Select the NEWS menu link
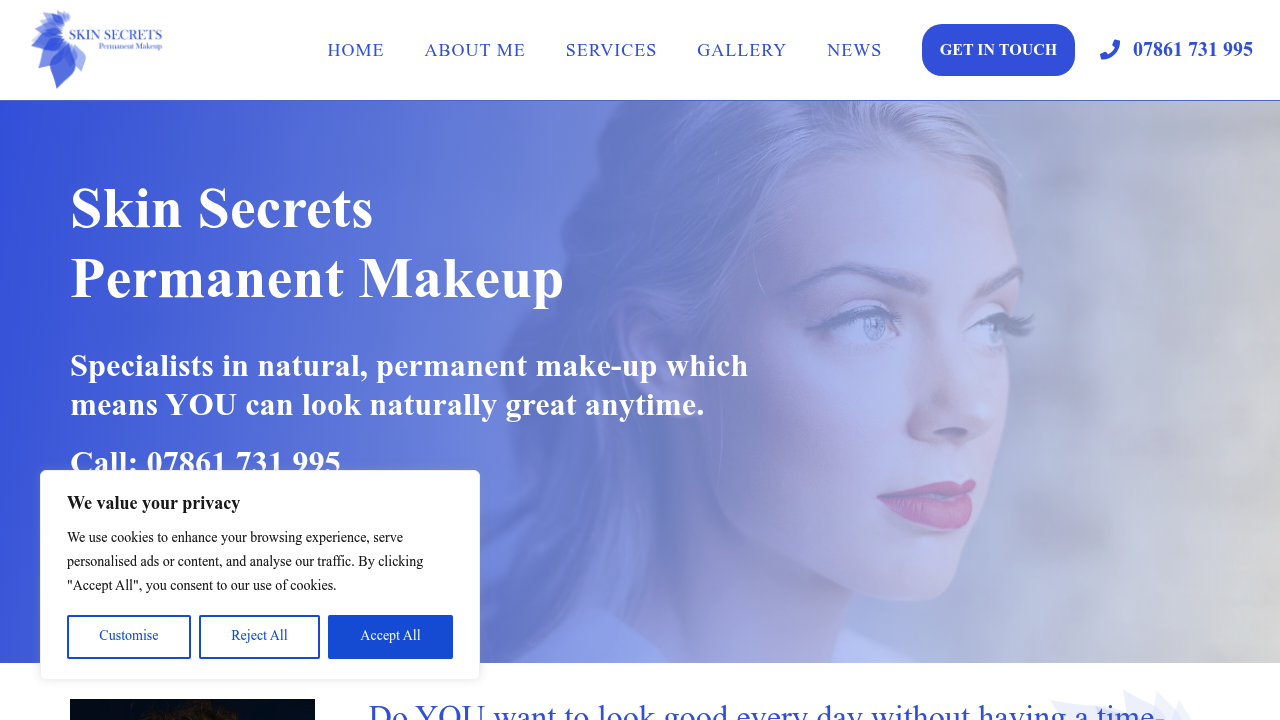Screen dimensions: 1280x720 coord(854,50)
